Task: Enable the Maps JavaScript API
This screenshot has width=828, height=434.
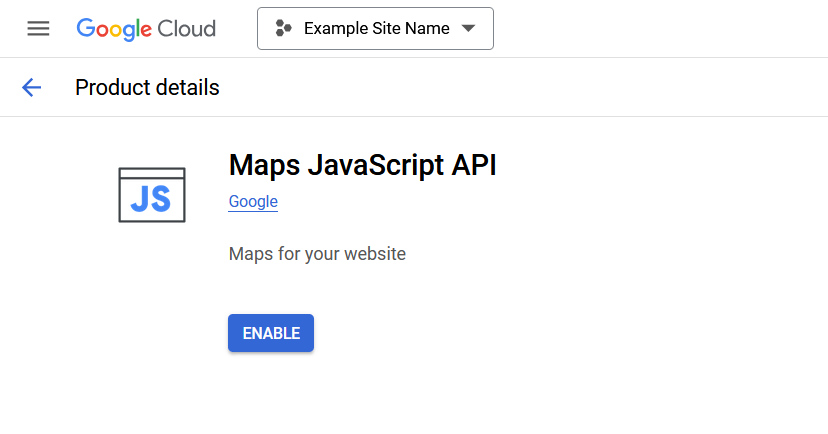Action: (271, 333)
